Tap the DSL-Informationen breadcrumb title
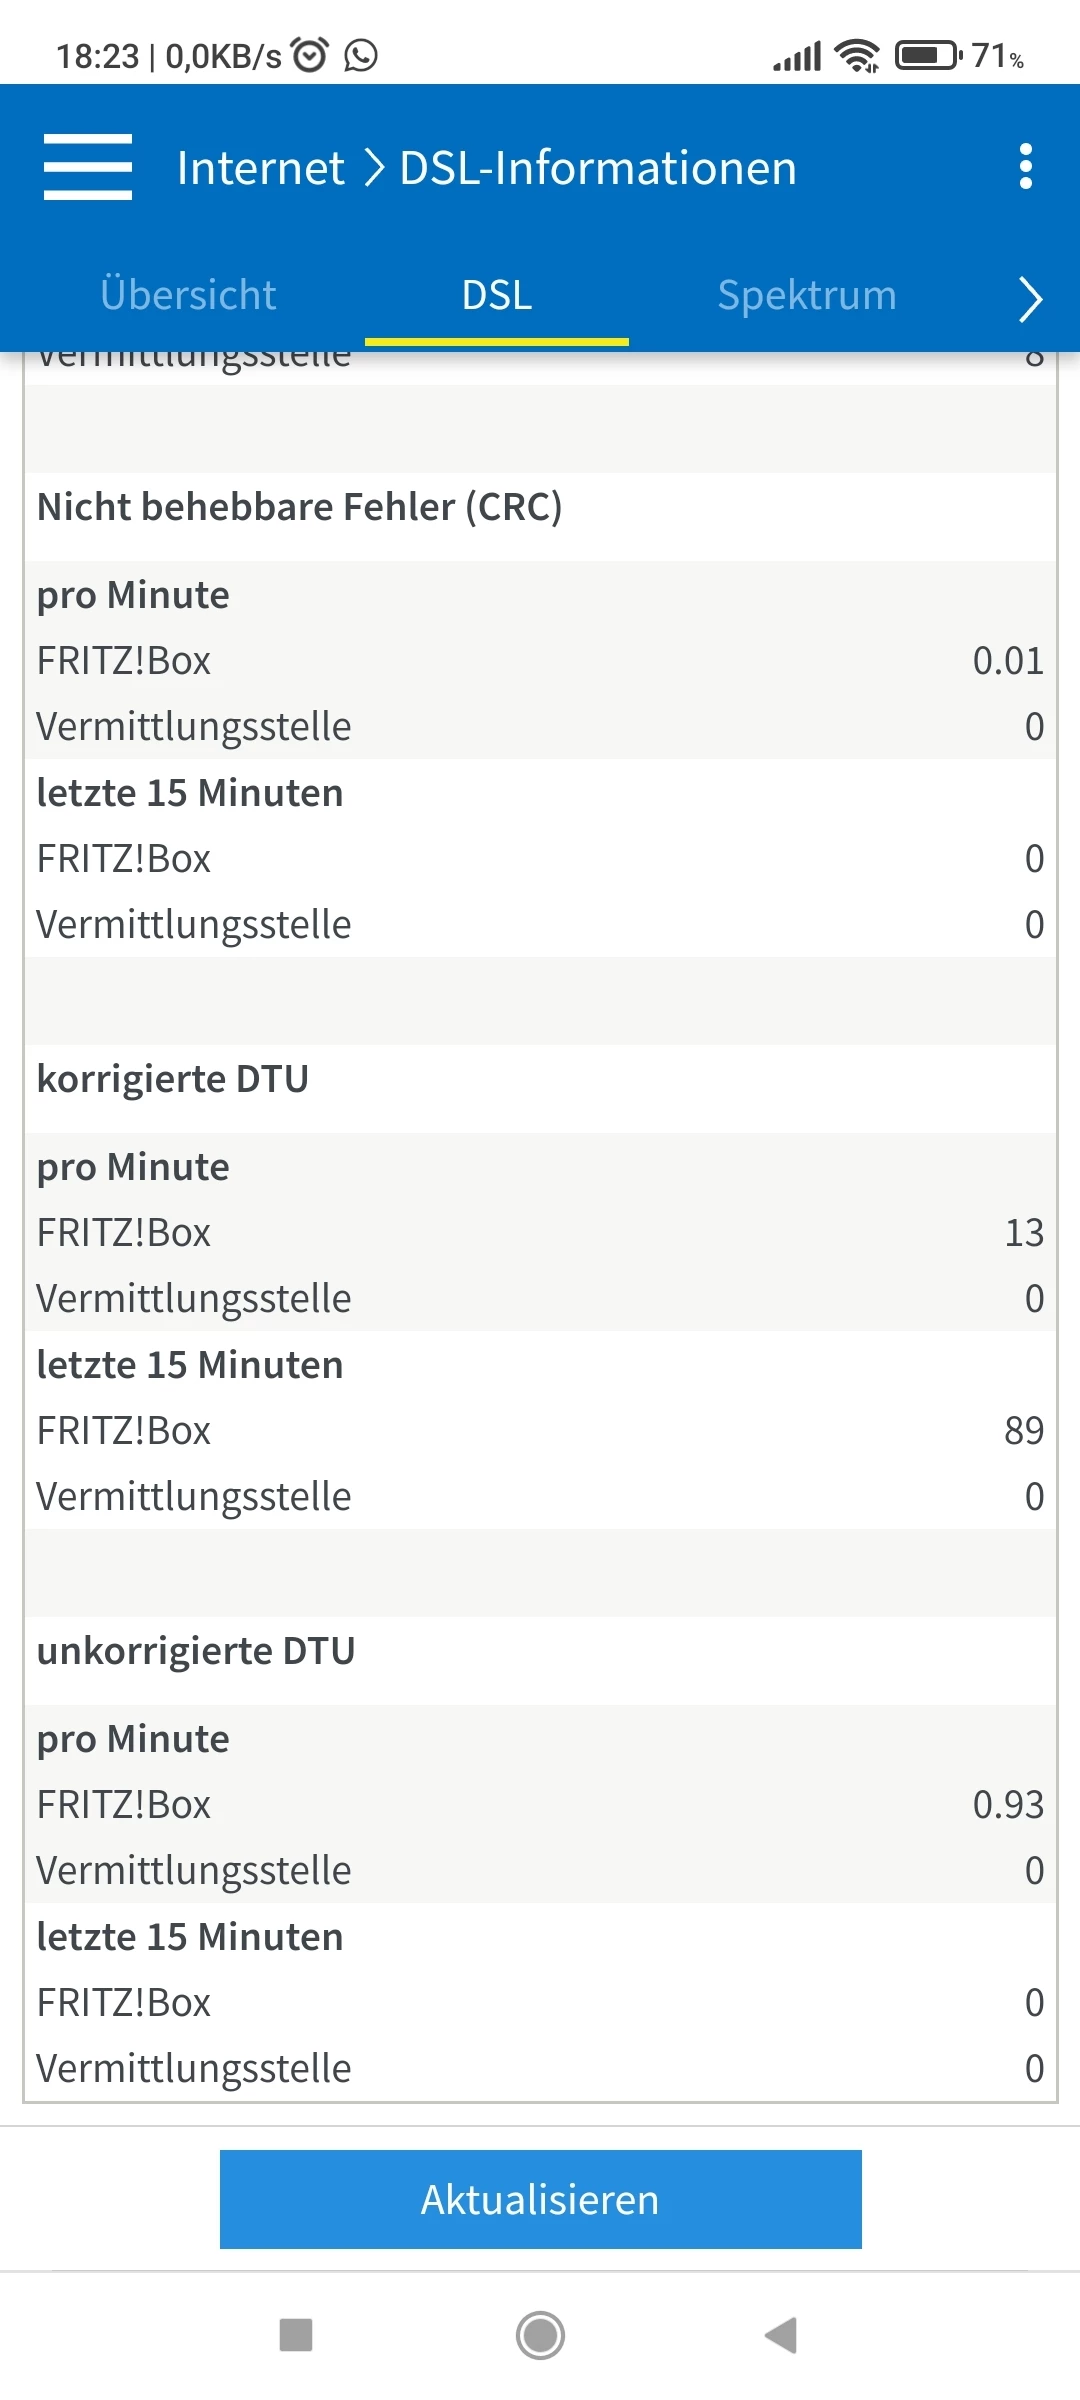The width and height of the screenshot is (1080, 2400). click(598, 168)
